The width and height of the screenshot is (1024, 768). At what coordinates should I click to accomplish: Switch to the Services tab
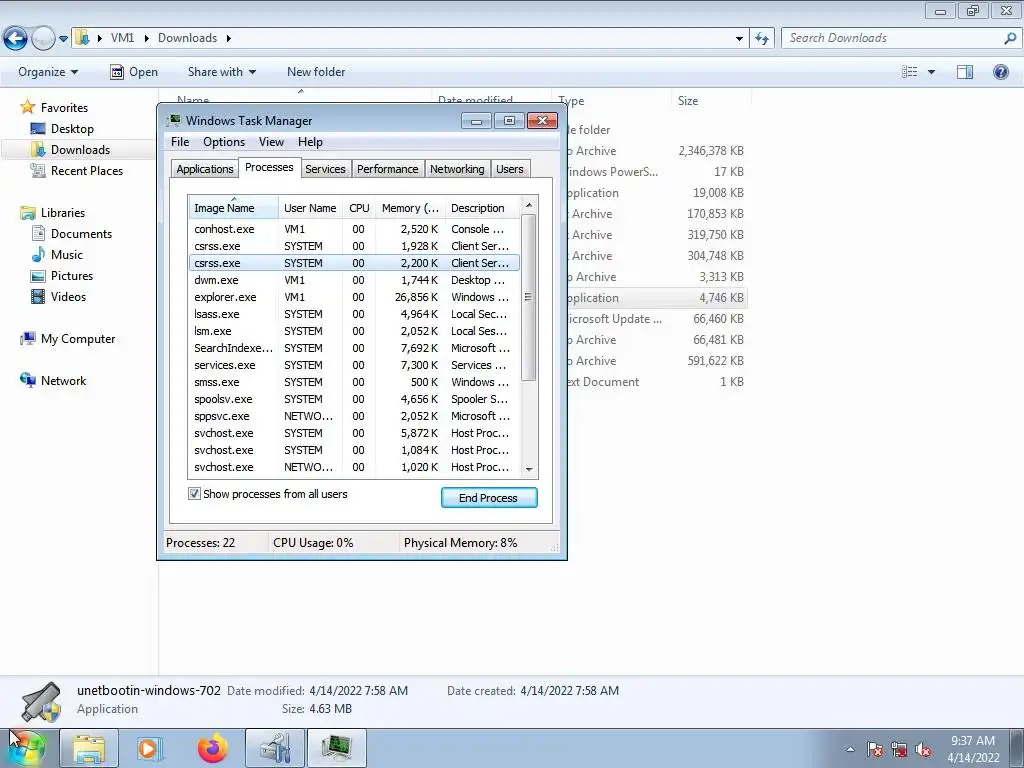point(325,168)
